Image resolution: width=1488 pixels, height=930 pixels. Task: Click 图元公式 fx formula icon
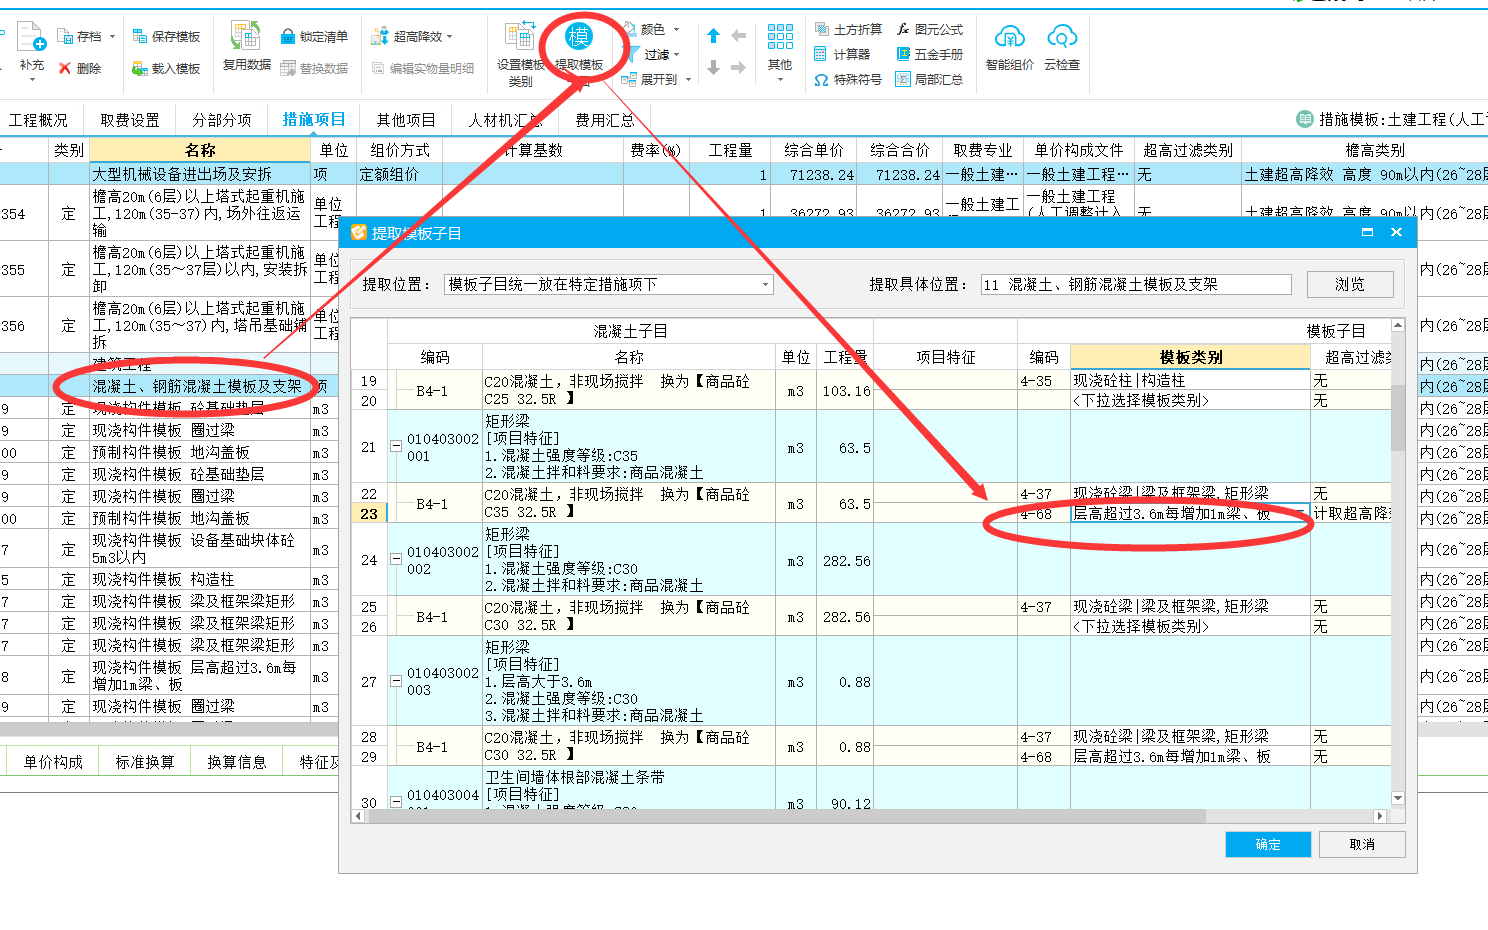(903, 29)
